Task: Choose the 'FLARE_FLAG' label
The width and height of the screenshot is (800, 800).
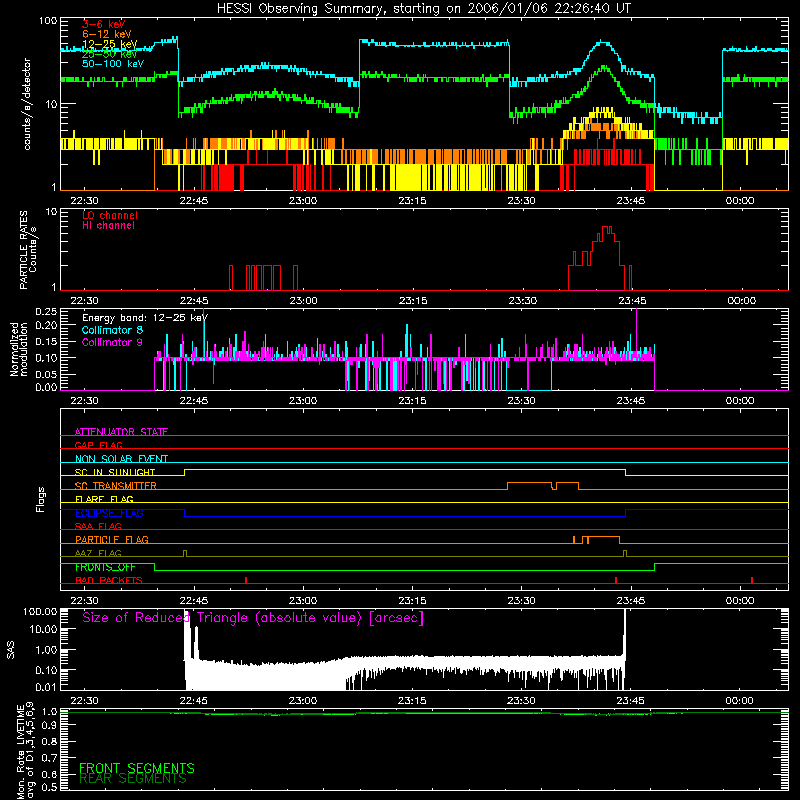Action: click(104, 499)
